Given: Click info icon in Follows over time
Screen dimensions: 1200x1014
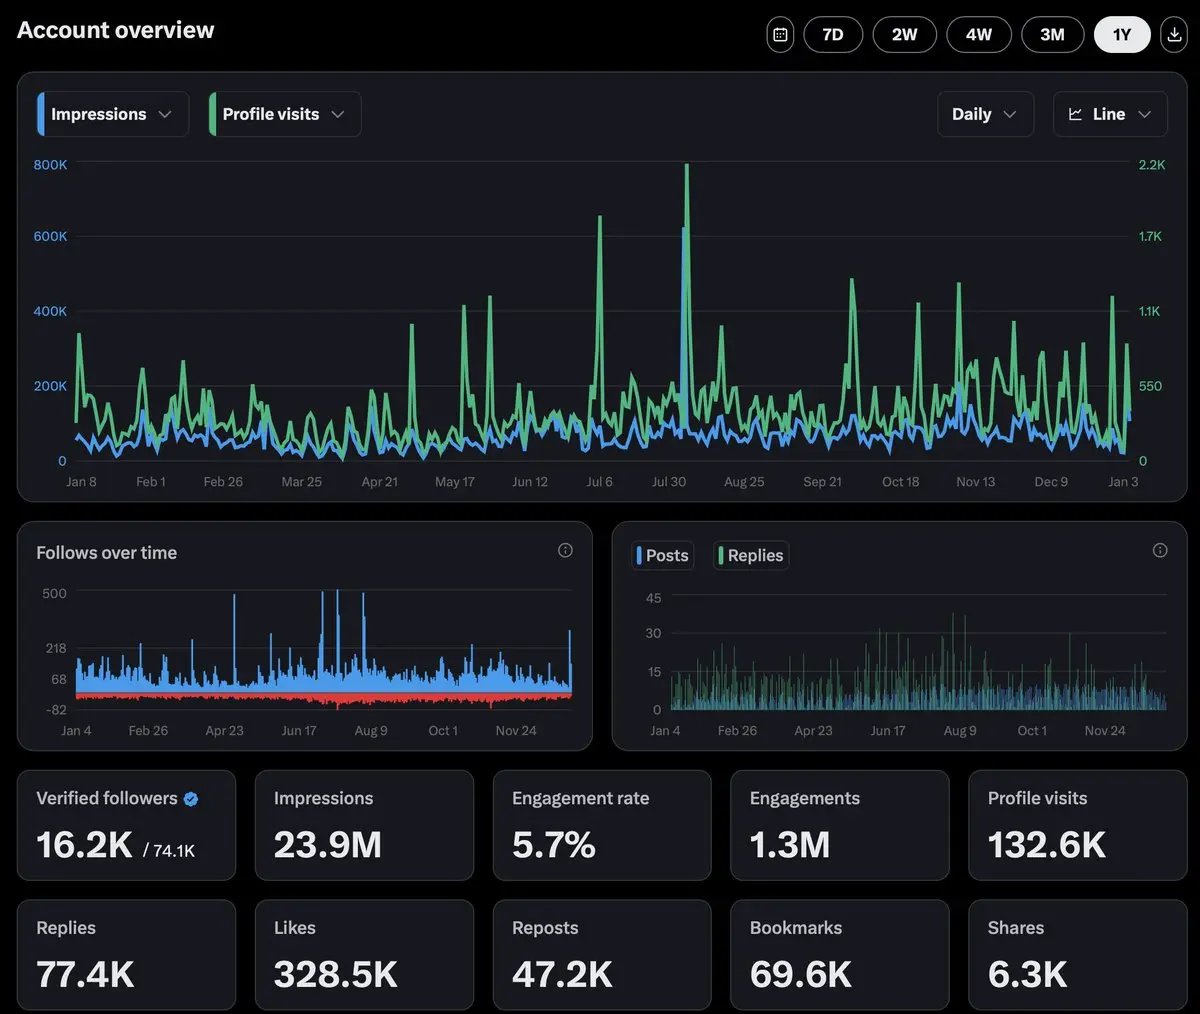Looking at the screenshot, I should pyautogui.click(x=565, y=550).
